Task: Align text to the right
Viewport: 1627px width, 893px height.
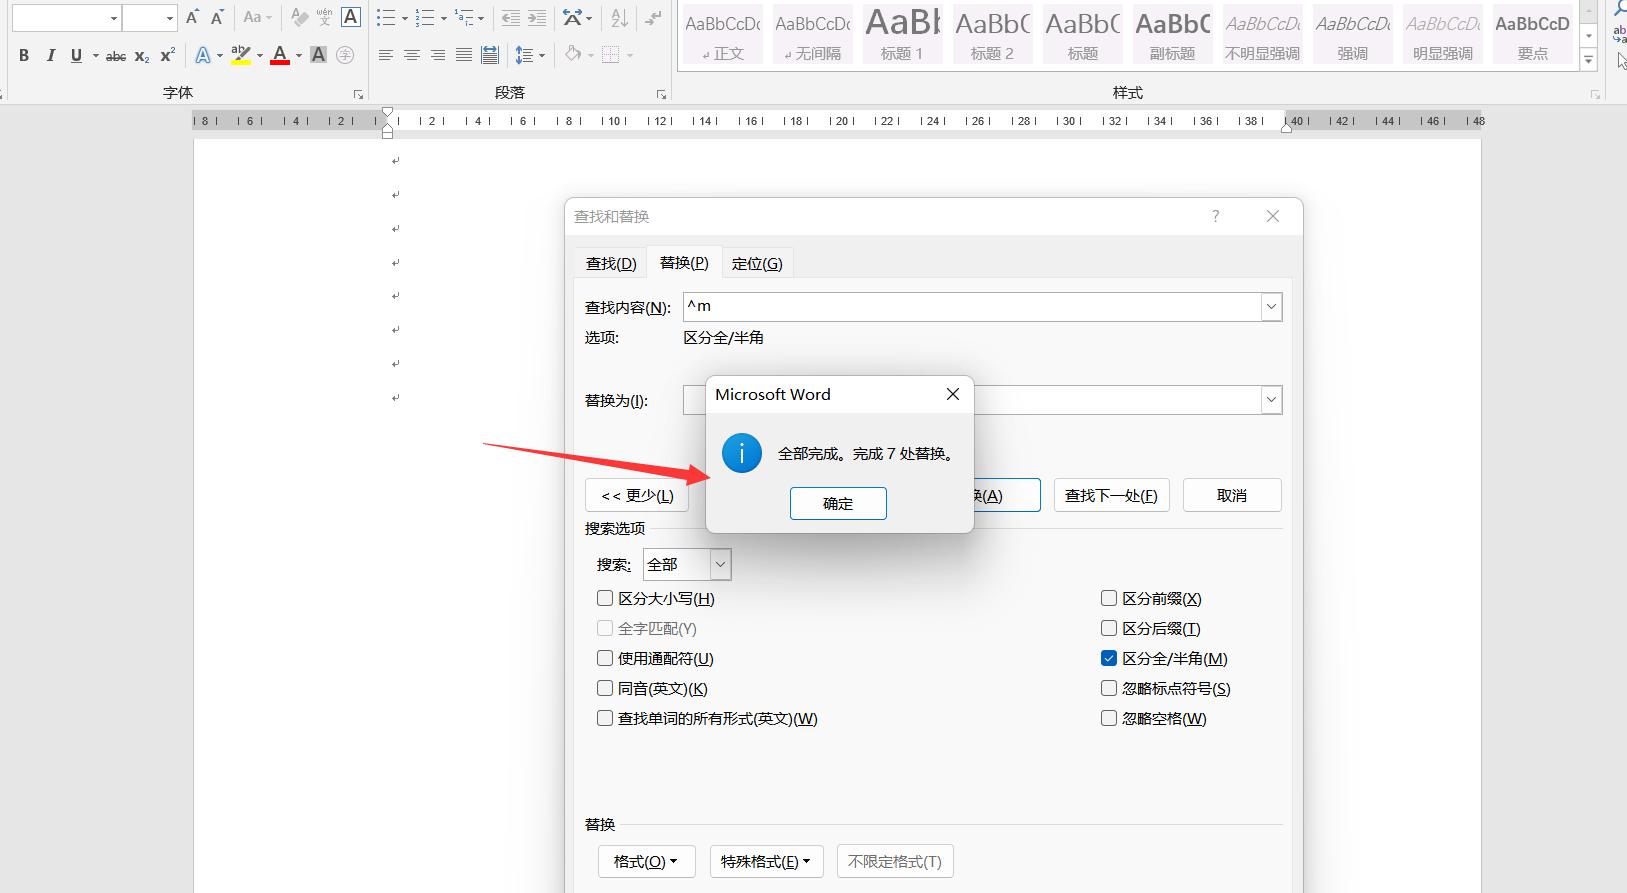Action: pos(438,55)
